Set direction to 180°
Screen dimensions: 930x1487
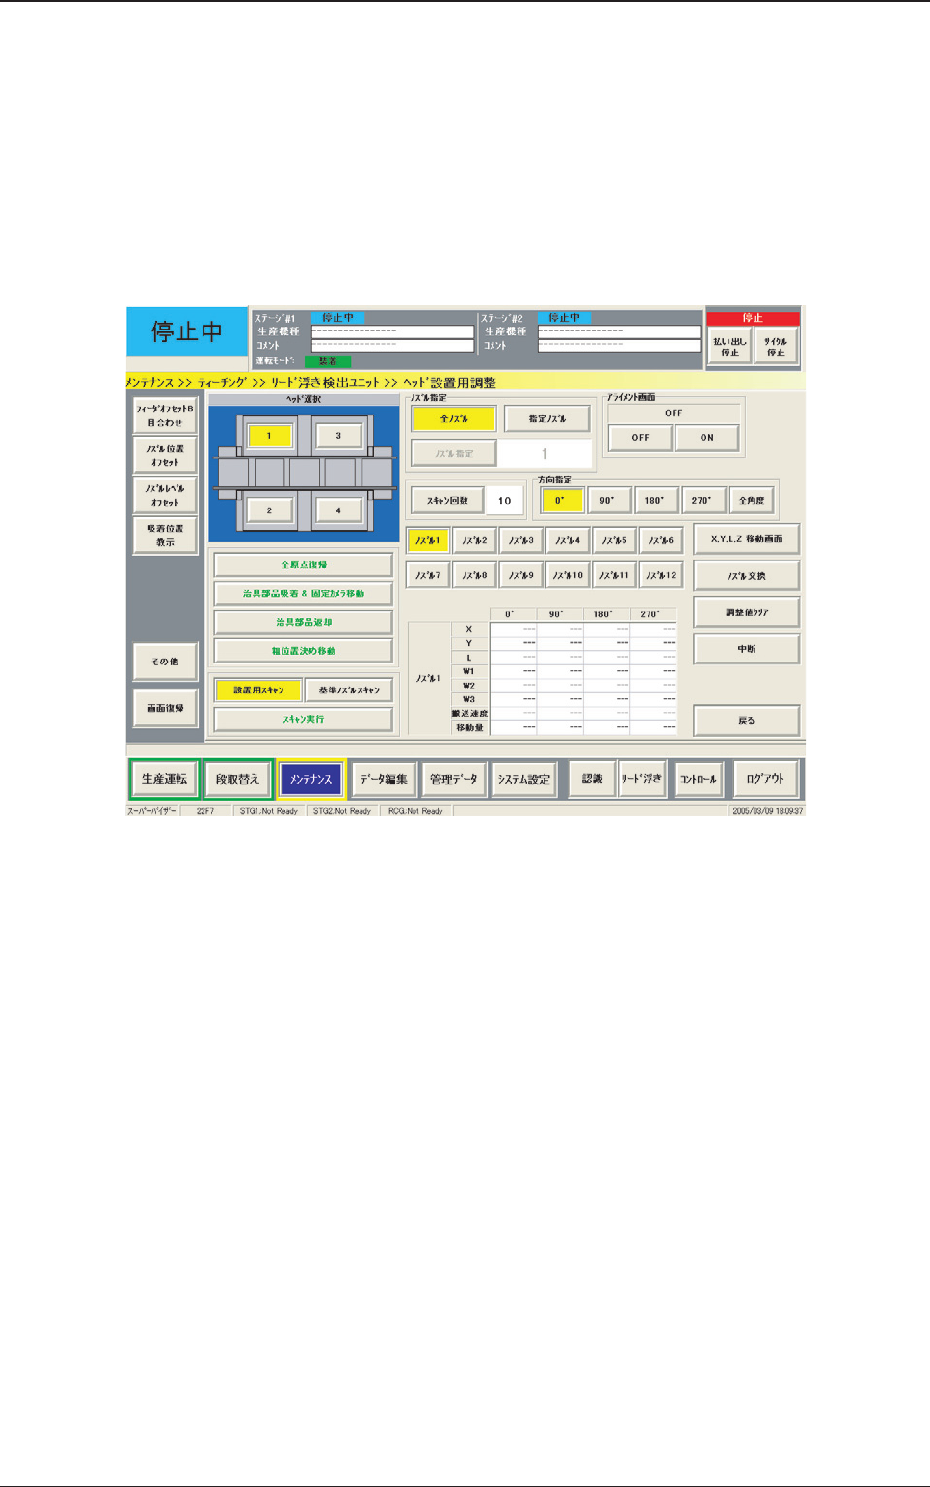[653, 500]
